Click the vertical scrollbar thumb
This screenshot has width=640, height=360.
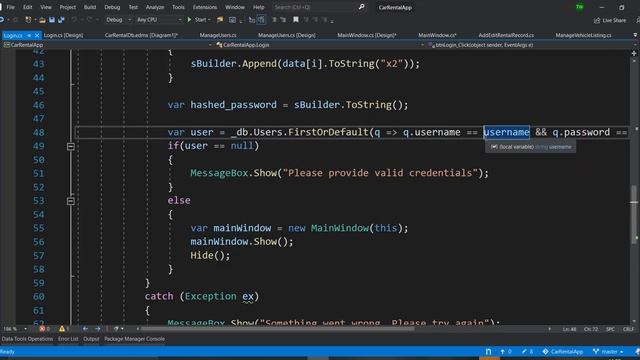[634, 215]
